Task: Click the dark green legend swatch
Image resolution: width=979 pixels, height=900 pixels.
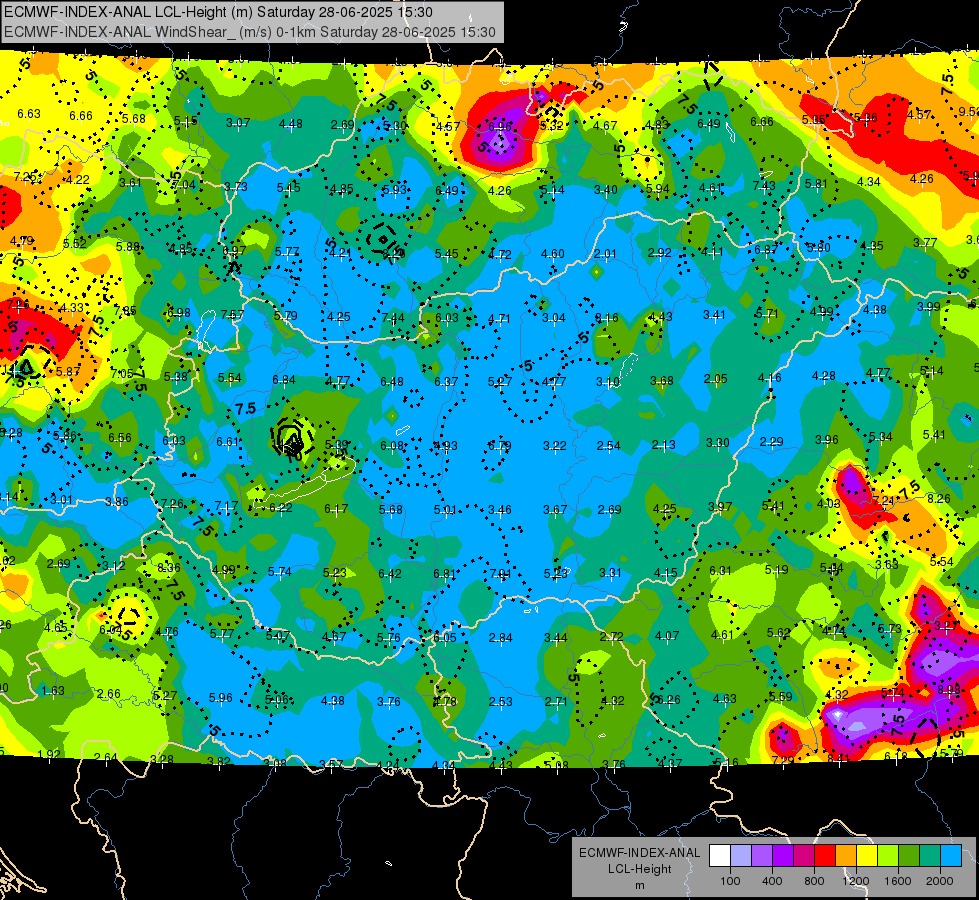Action: [x=908, y=856]
